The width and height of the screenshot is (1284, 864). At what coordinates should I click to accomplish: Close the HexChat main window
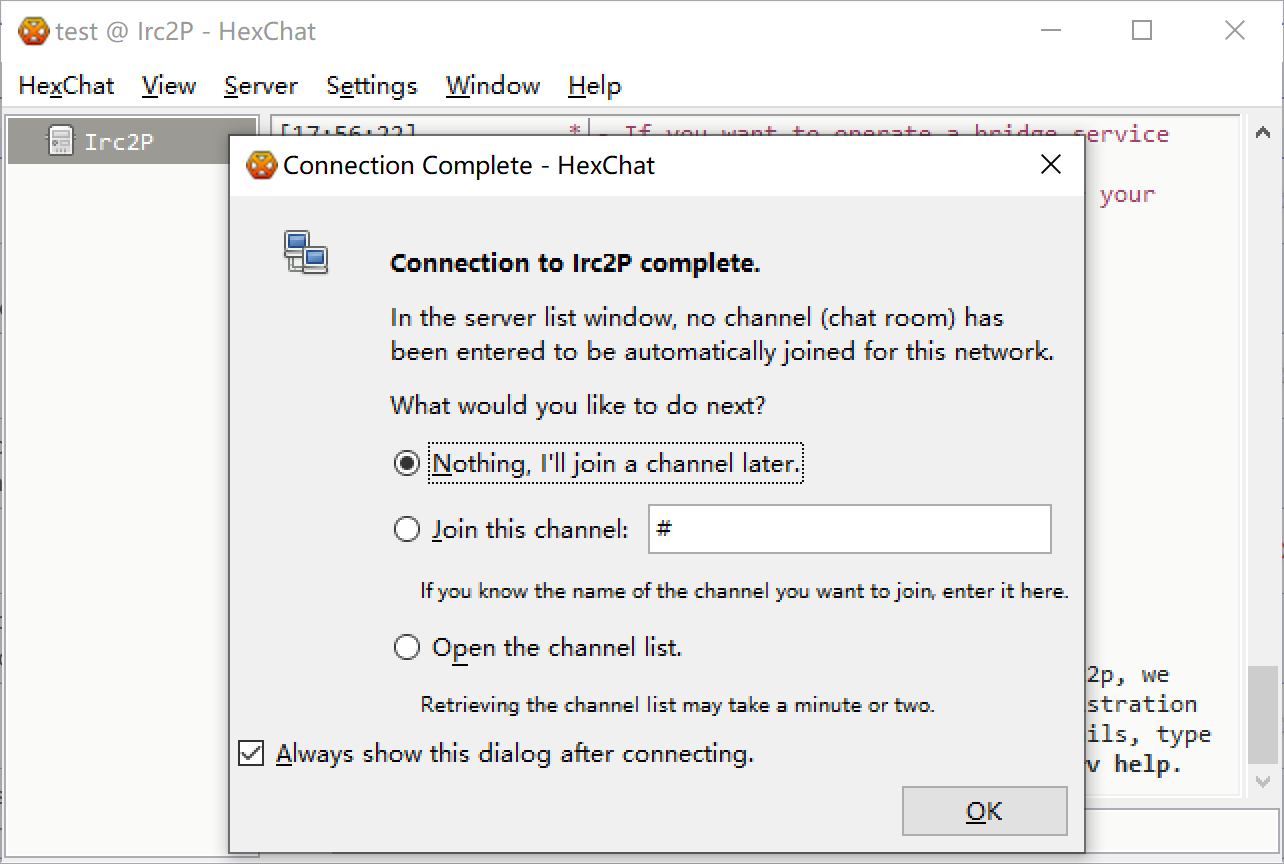tap(1235, 31)
